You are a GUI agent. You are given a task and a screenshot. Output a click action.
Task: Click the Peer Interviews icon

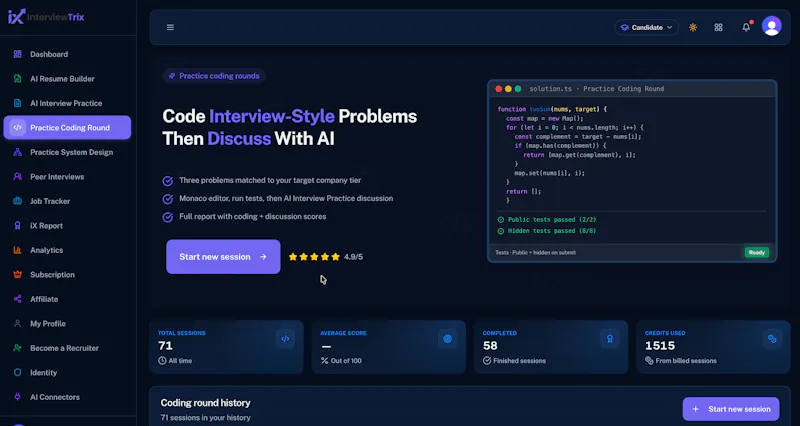pyautogui.click(x=17, y=177)
